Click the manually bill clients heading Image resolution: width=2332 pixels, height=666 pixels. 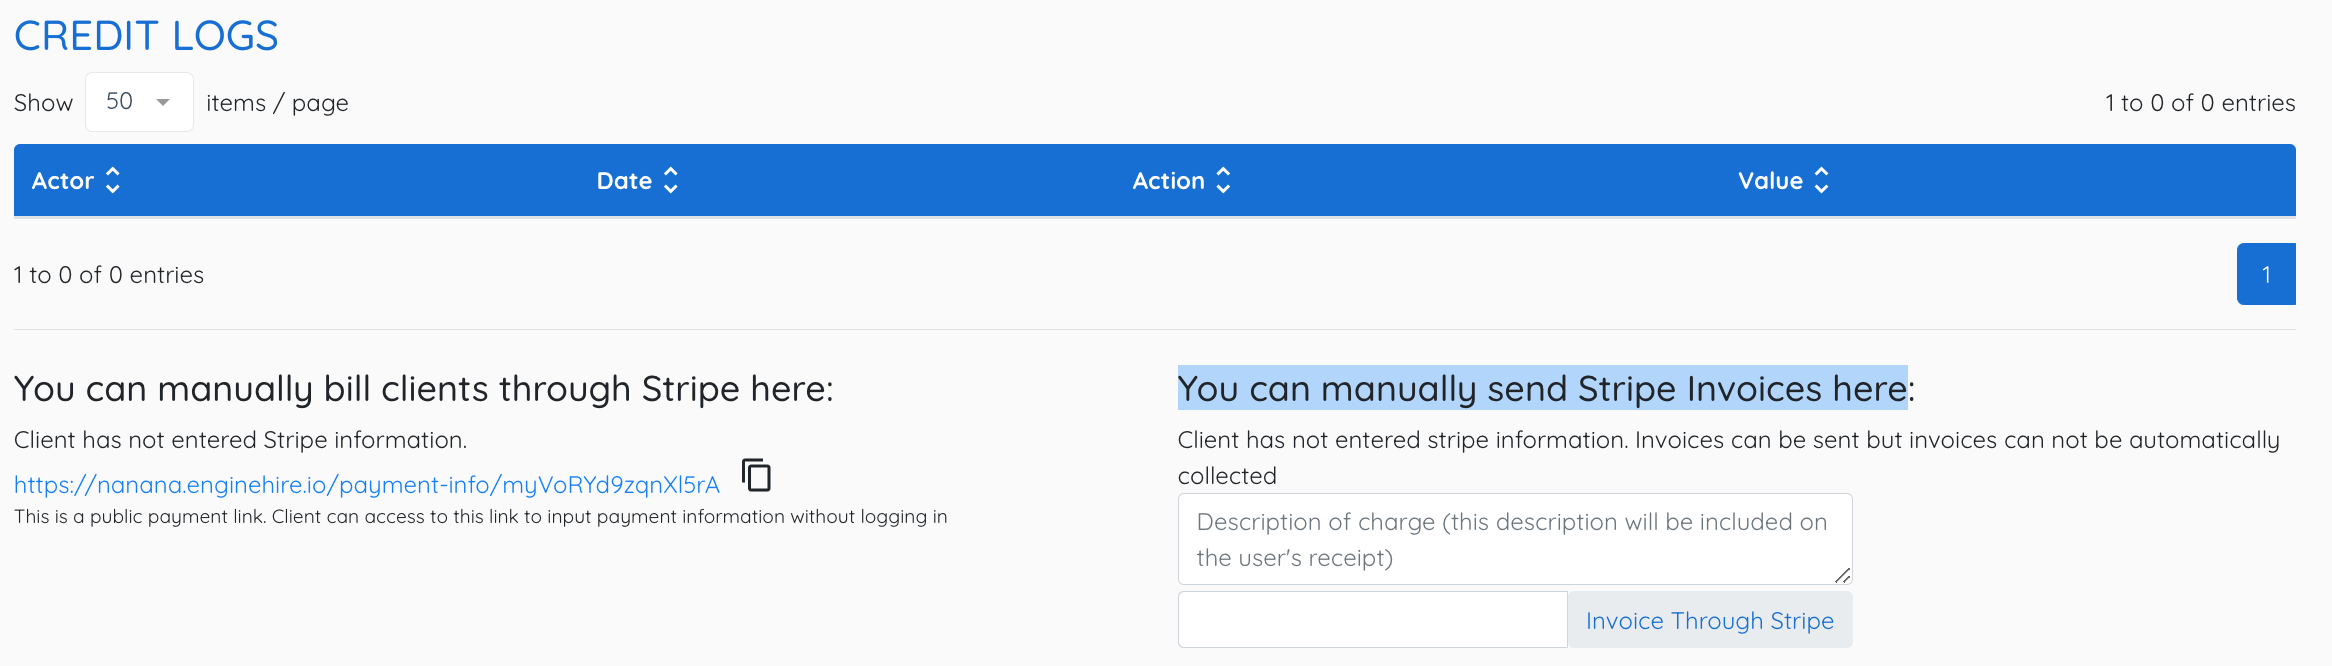click(x=424, y=388)
